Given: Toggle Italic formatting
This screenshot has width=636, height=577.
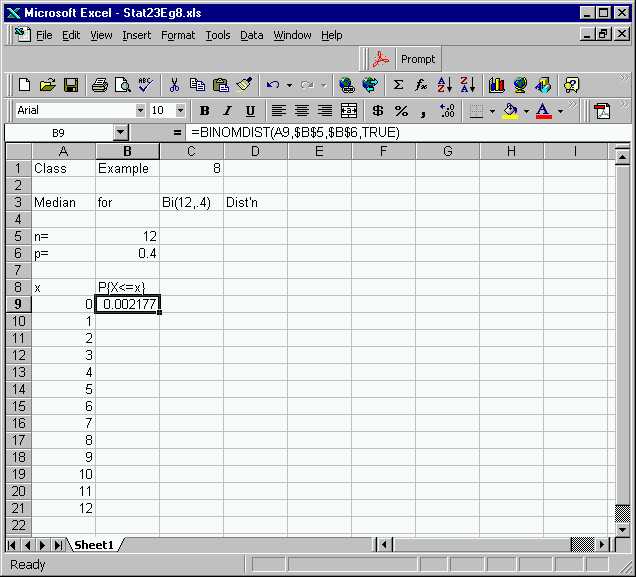Looking at the screenshot, I should (227, 111).
